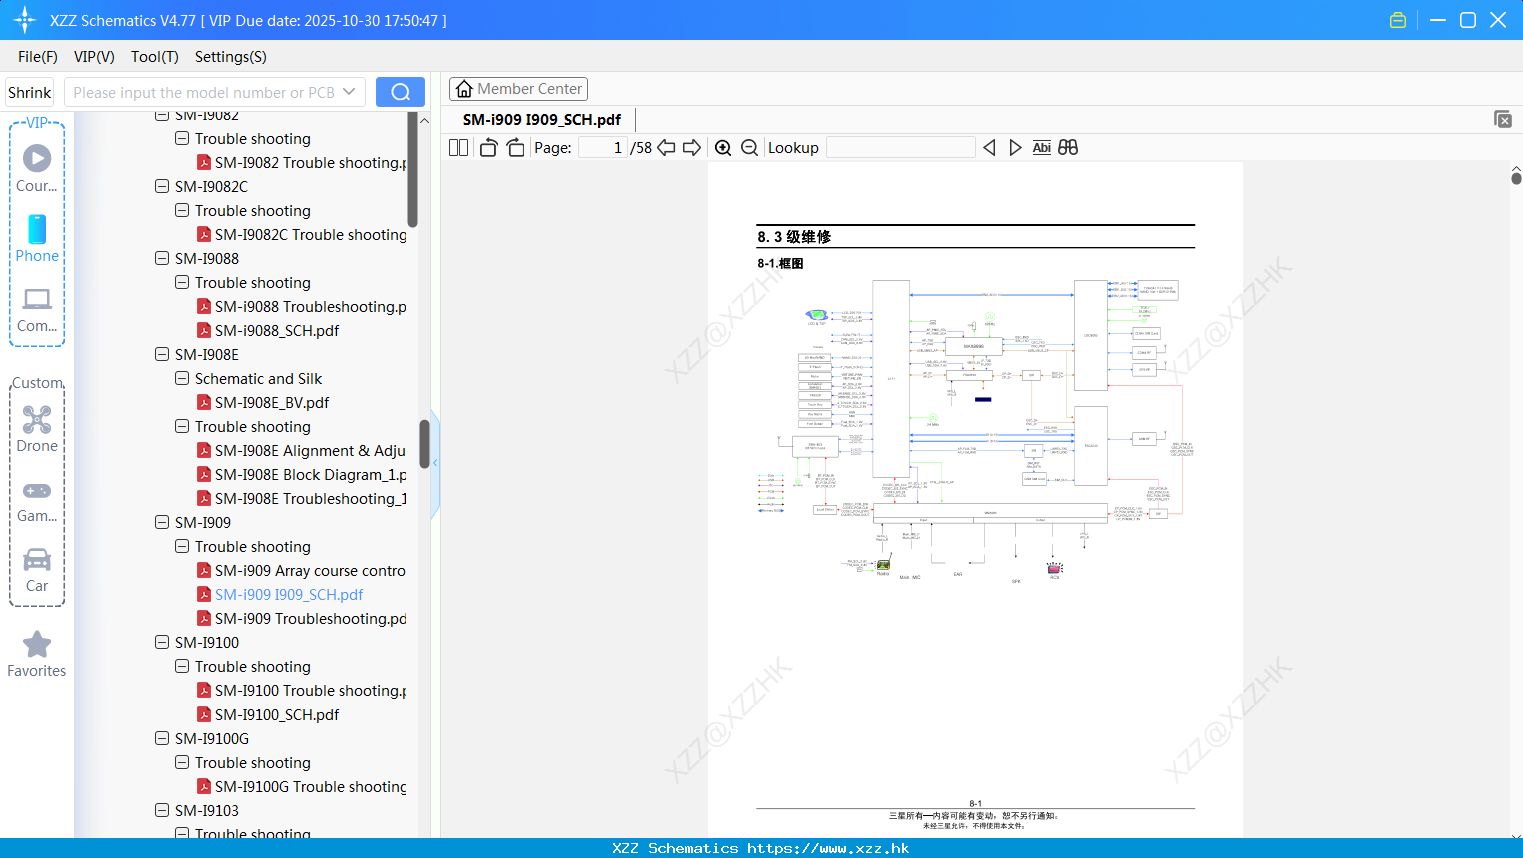Image resolution: width=1523 pixels, height=858 pixels.
Task: Click the XZZ star logo icon
Action: click(24, 20)
